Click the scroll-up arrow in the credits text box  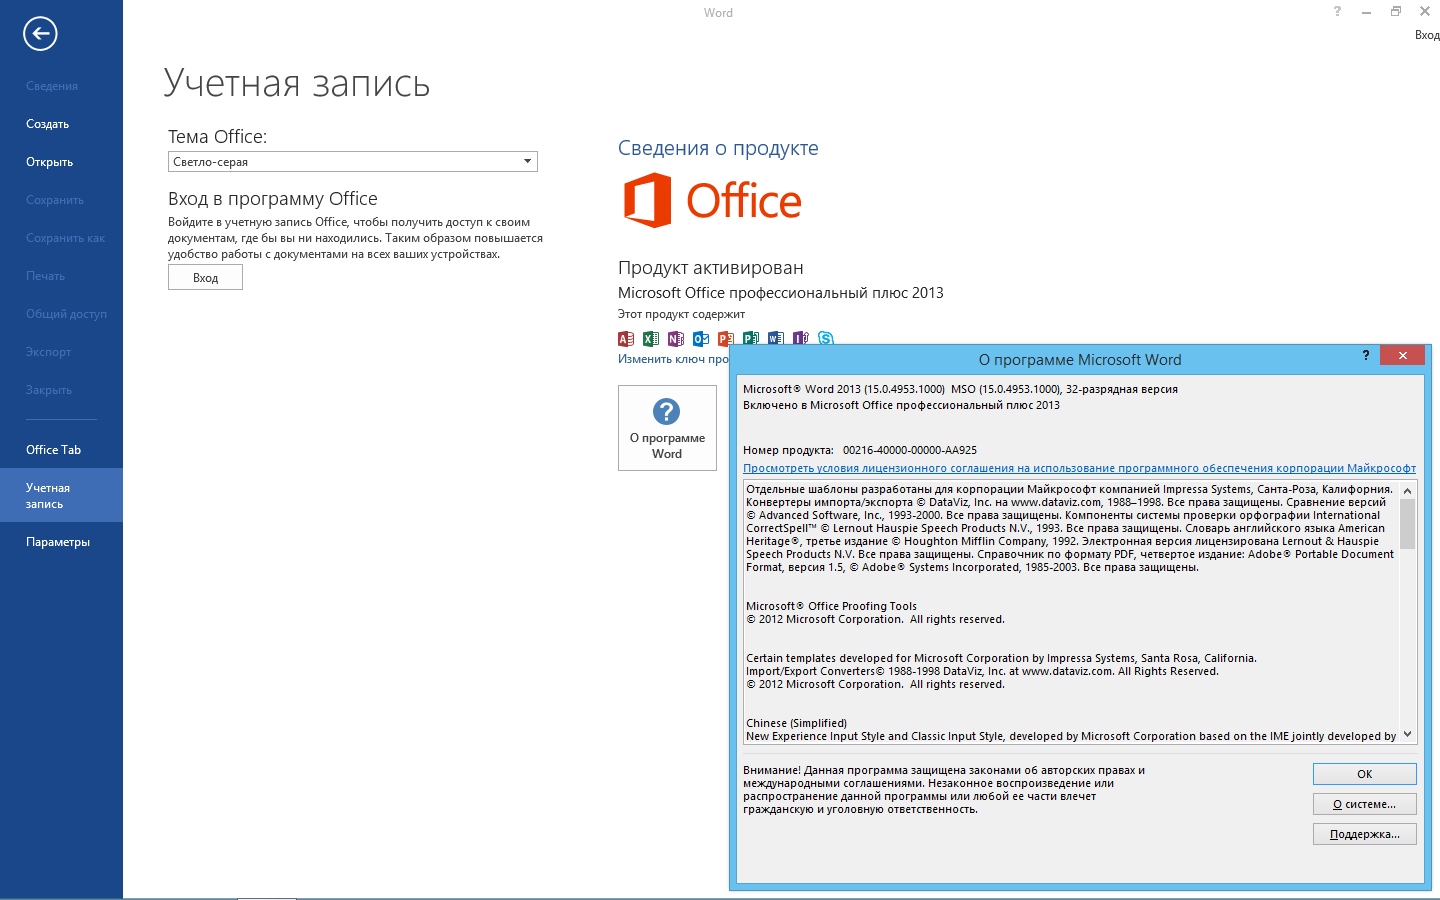pyautogui.click(x=1408, y=490)
